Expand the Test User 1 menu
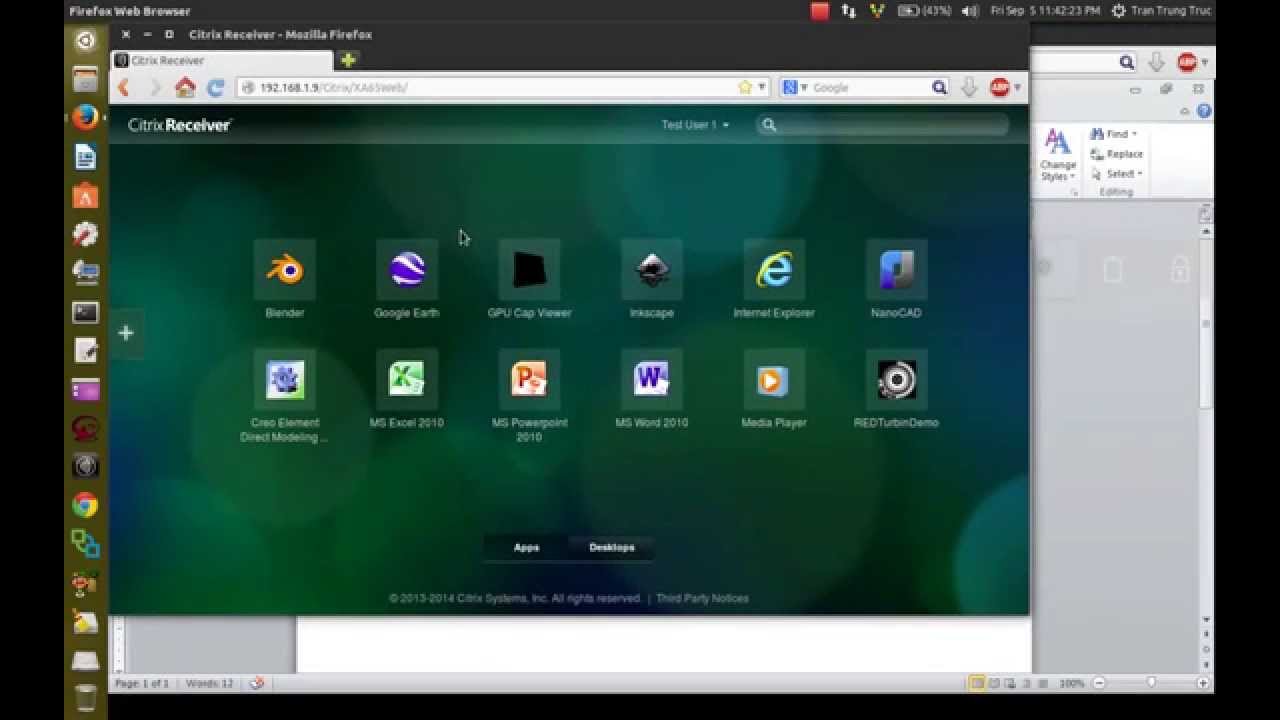 pos(695,125)
